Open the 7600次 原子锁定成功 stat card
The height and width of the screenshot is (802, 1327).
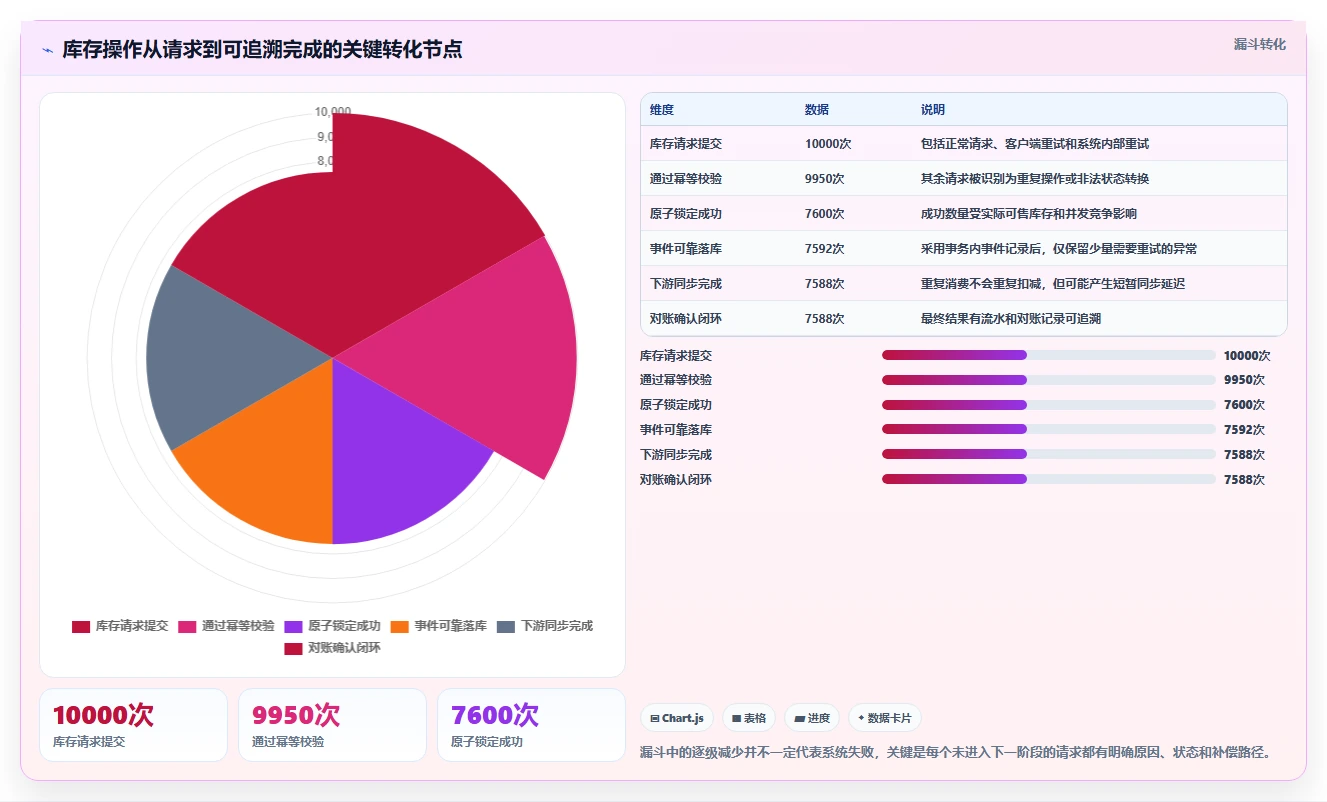[532, 725]
